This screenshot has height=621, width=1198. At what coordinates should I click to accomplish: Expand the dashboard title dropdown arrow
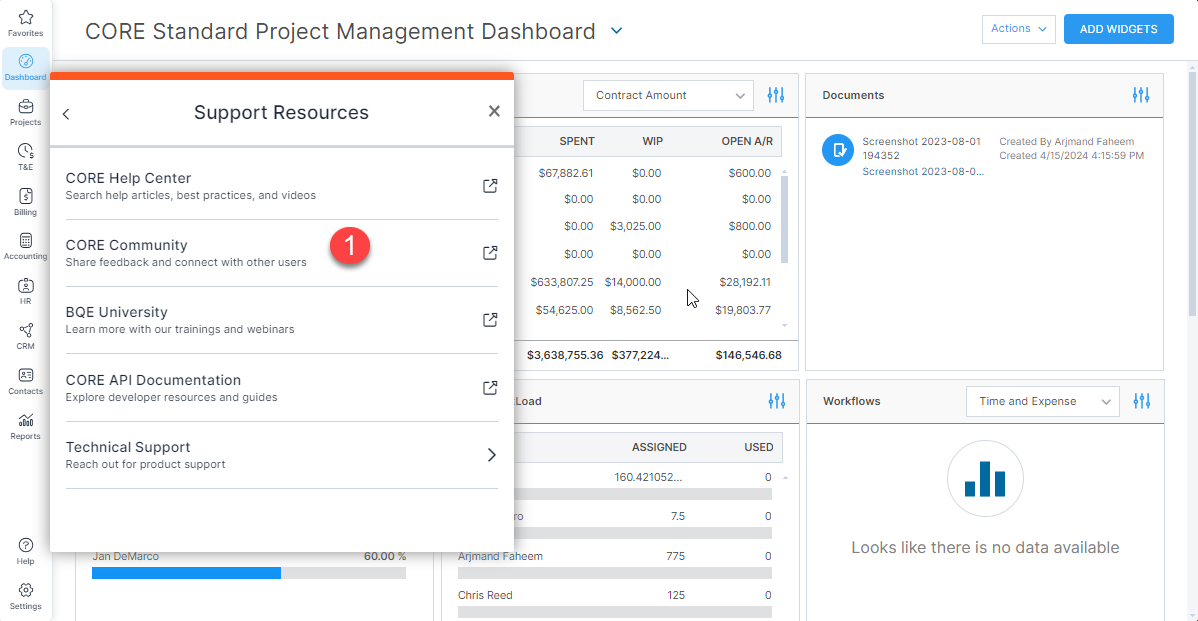(617, 31)
